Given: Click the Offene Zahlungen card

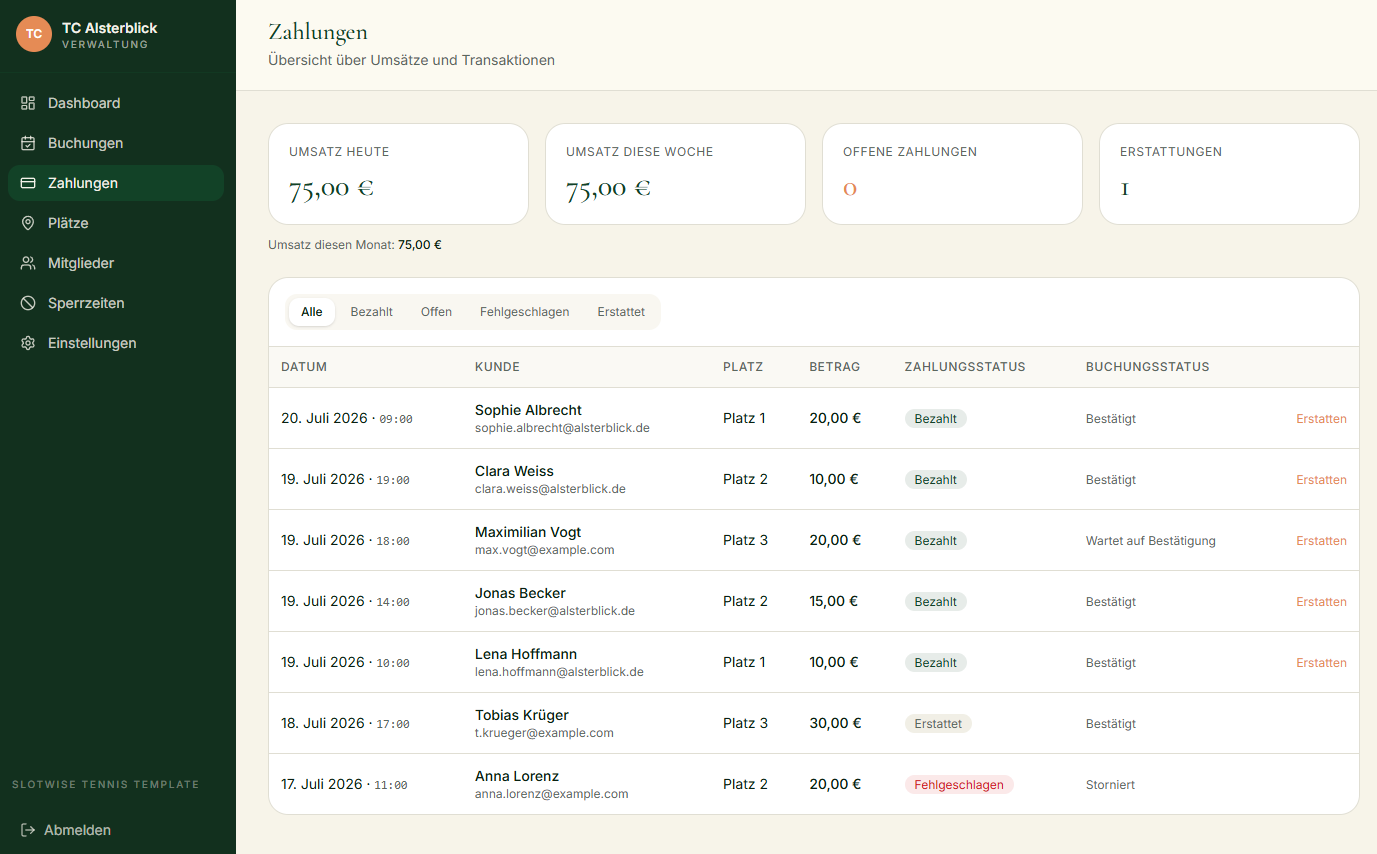Looking at the screenshot, I should click(952, 174).
